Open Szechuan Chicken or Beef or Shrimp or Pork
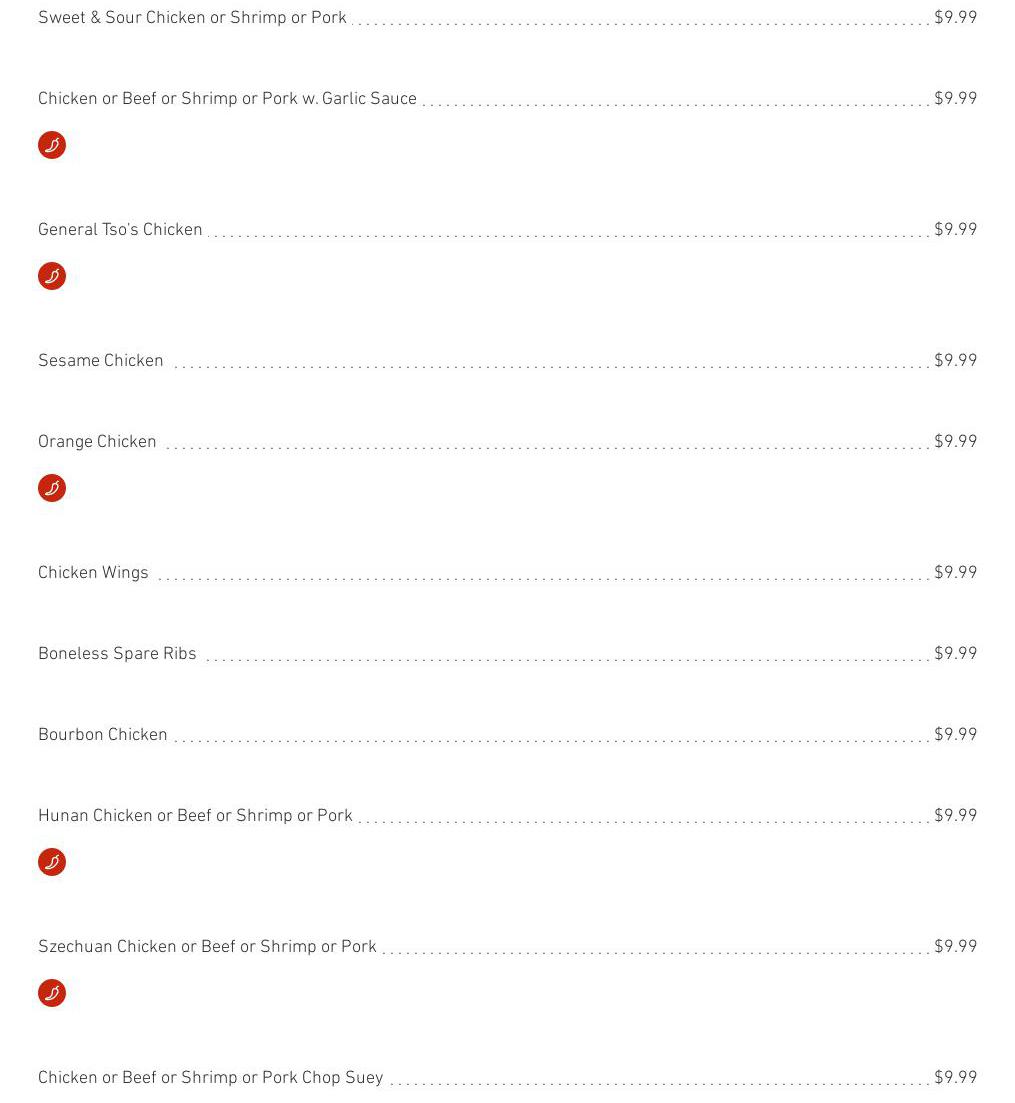Screen dimensions: 1015x1103 click(x=207, y=947)
